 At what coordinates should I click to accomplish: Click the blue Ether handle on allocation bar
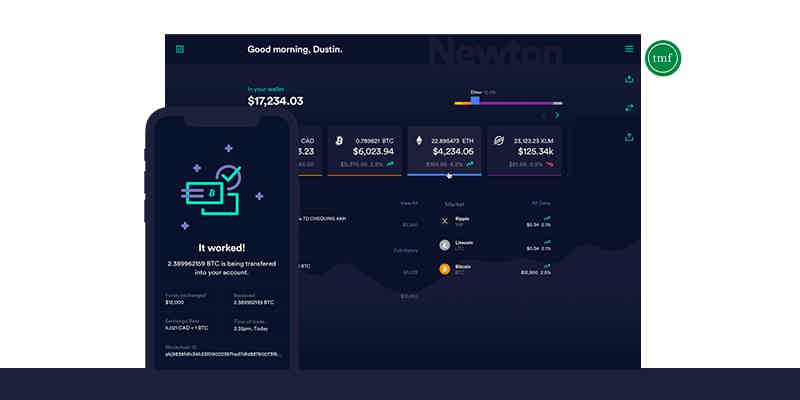point(475,100)
